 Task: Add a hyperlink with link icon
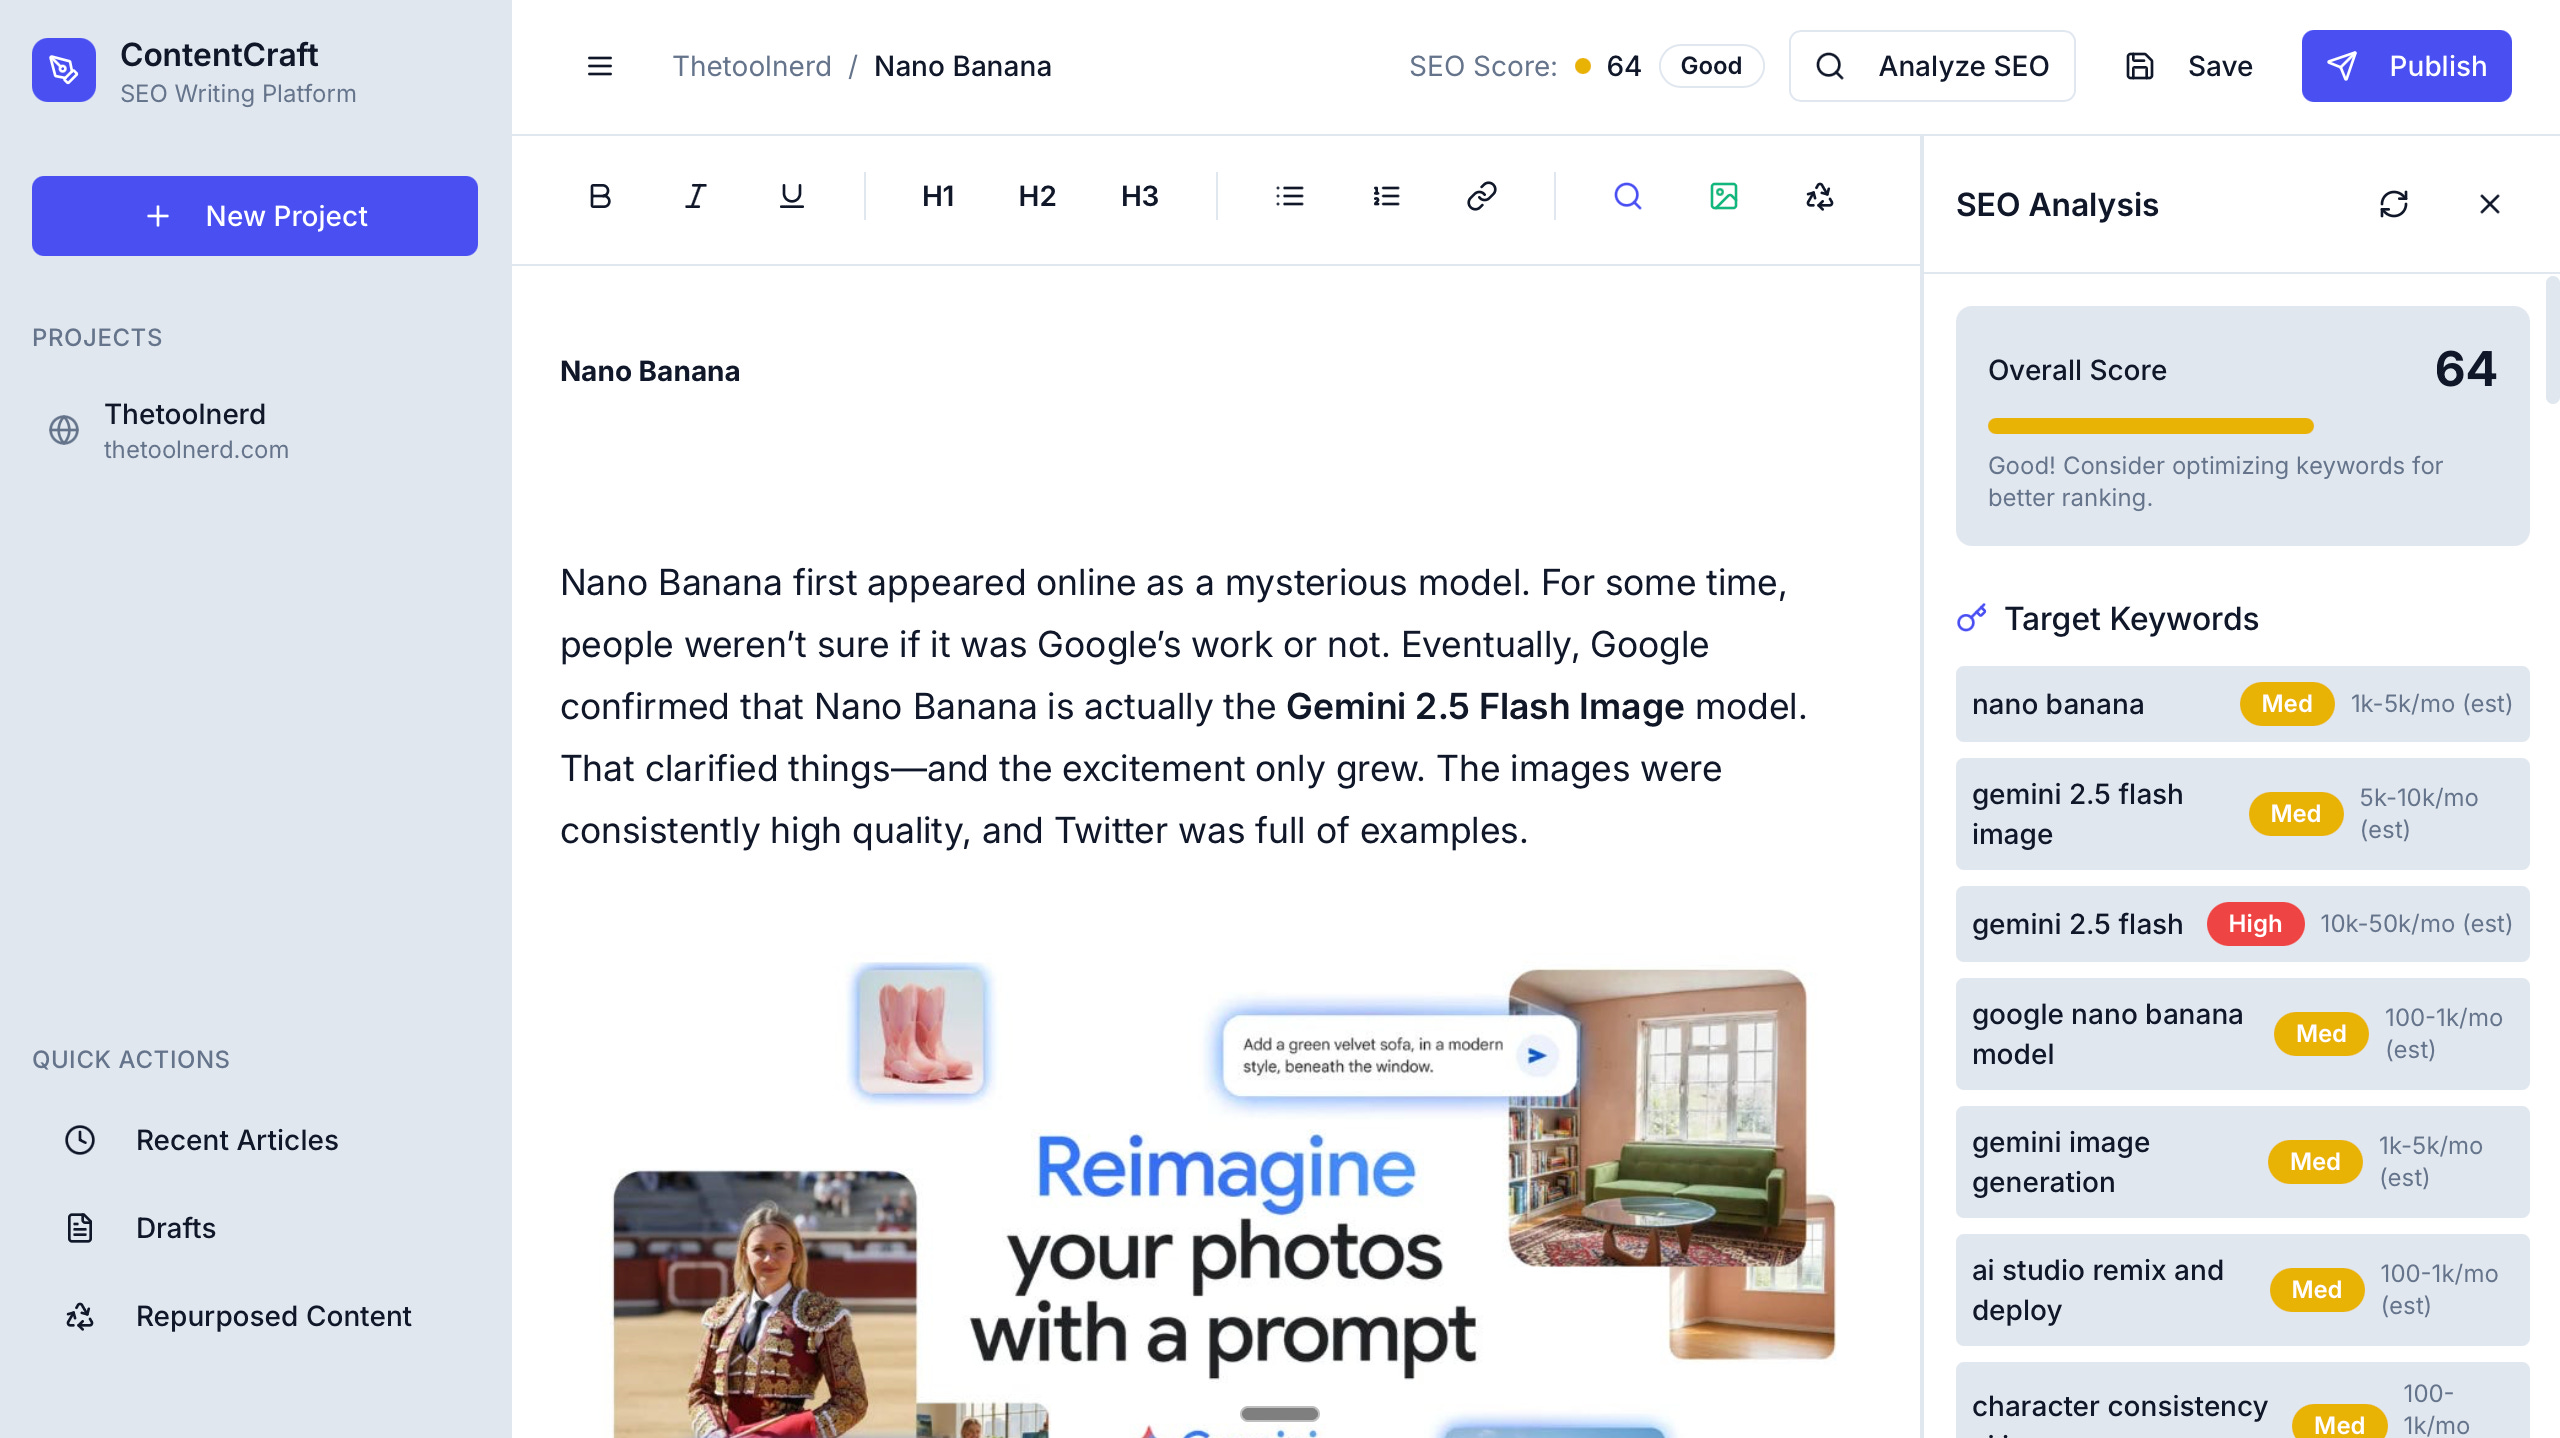pyautogui.click(x=1481, y=196)
